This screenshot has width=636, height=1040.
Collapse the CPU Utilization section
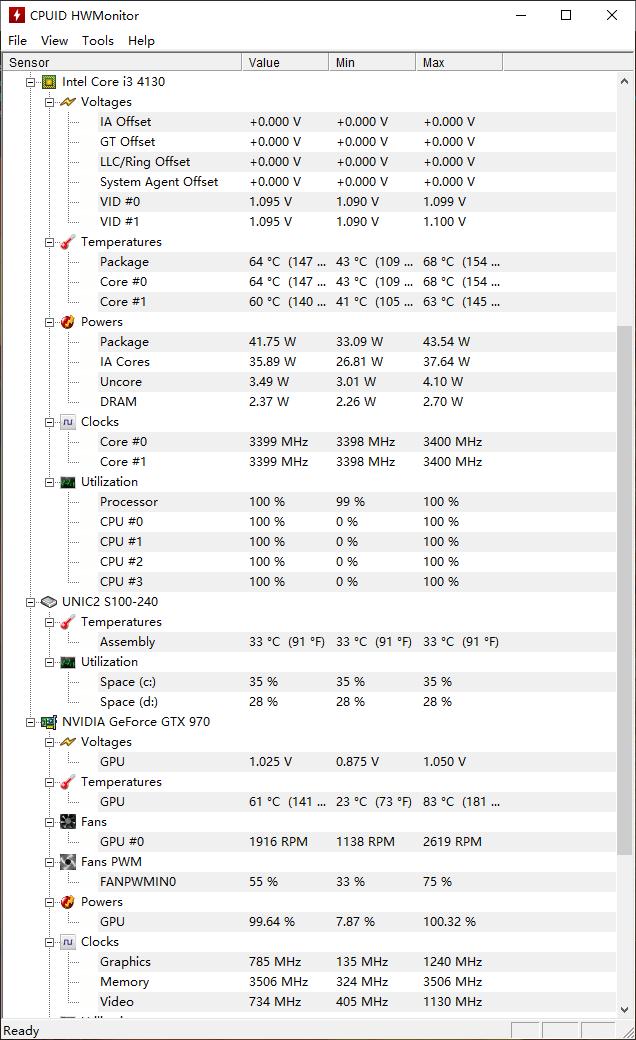pos(50,482)
